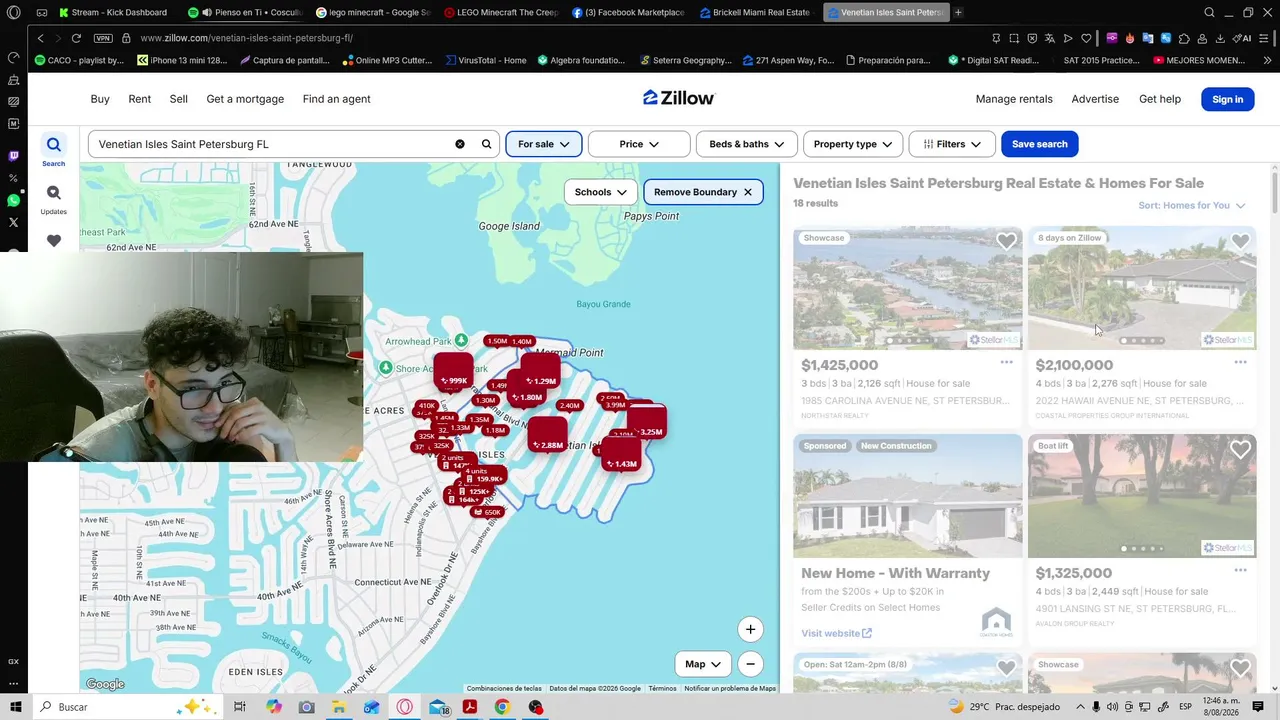1280x720 pixels.
Task: Select the 999K map marker
Action: click(x=453, y=373)
